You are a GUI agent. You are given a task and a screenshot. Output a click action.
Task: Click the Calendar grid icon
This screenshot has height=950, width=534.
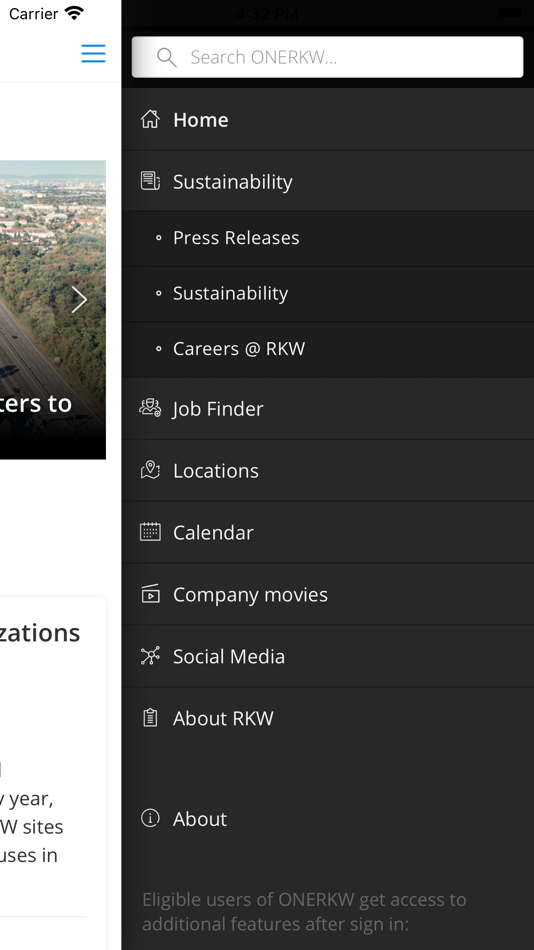pyautogui.click(x=150, y=532)
